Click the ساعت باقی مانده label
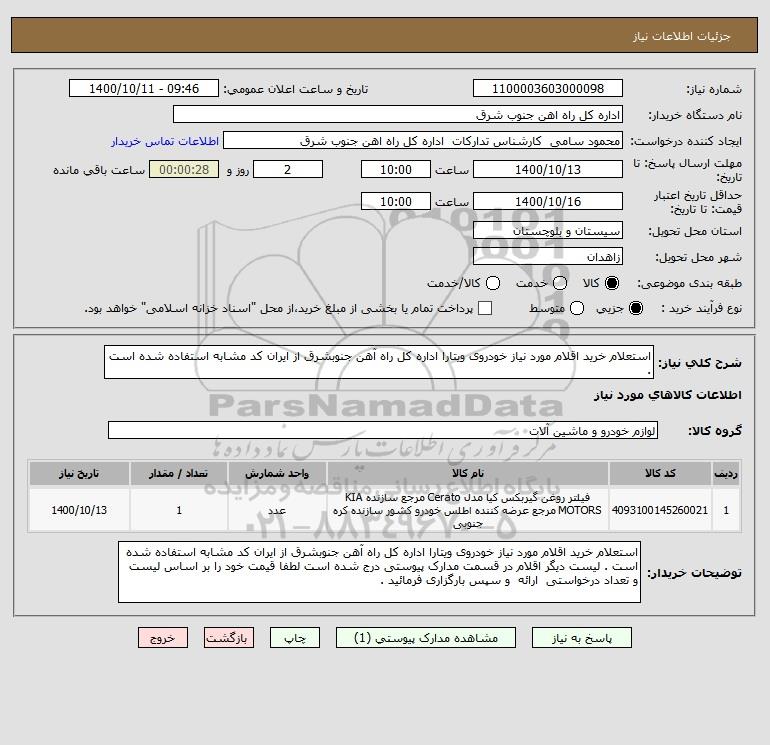The height and width of the screenshot is (745, 770). pos(99,170)
